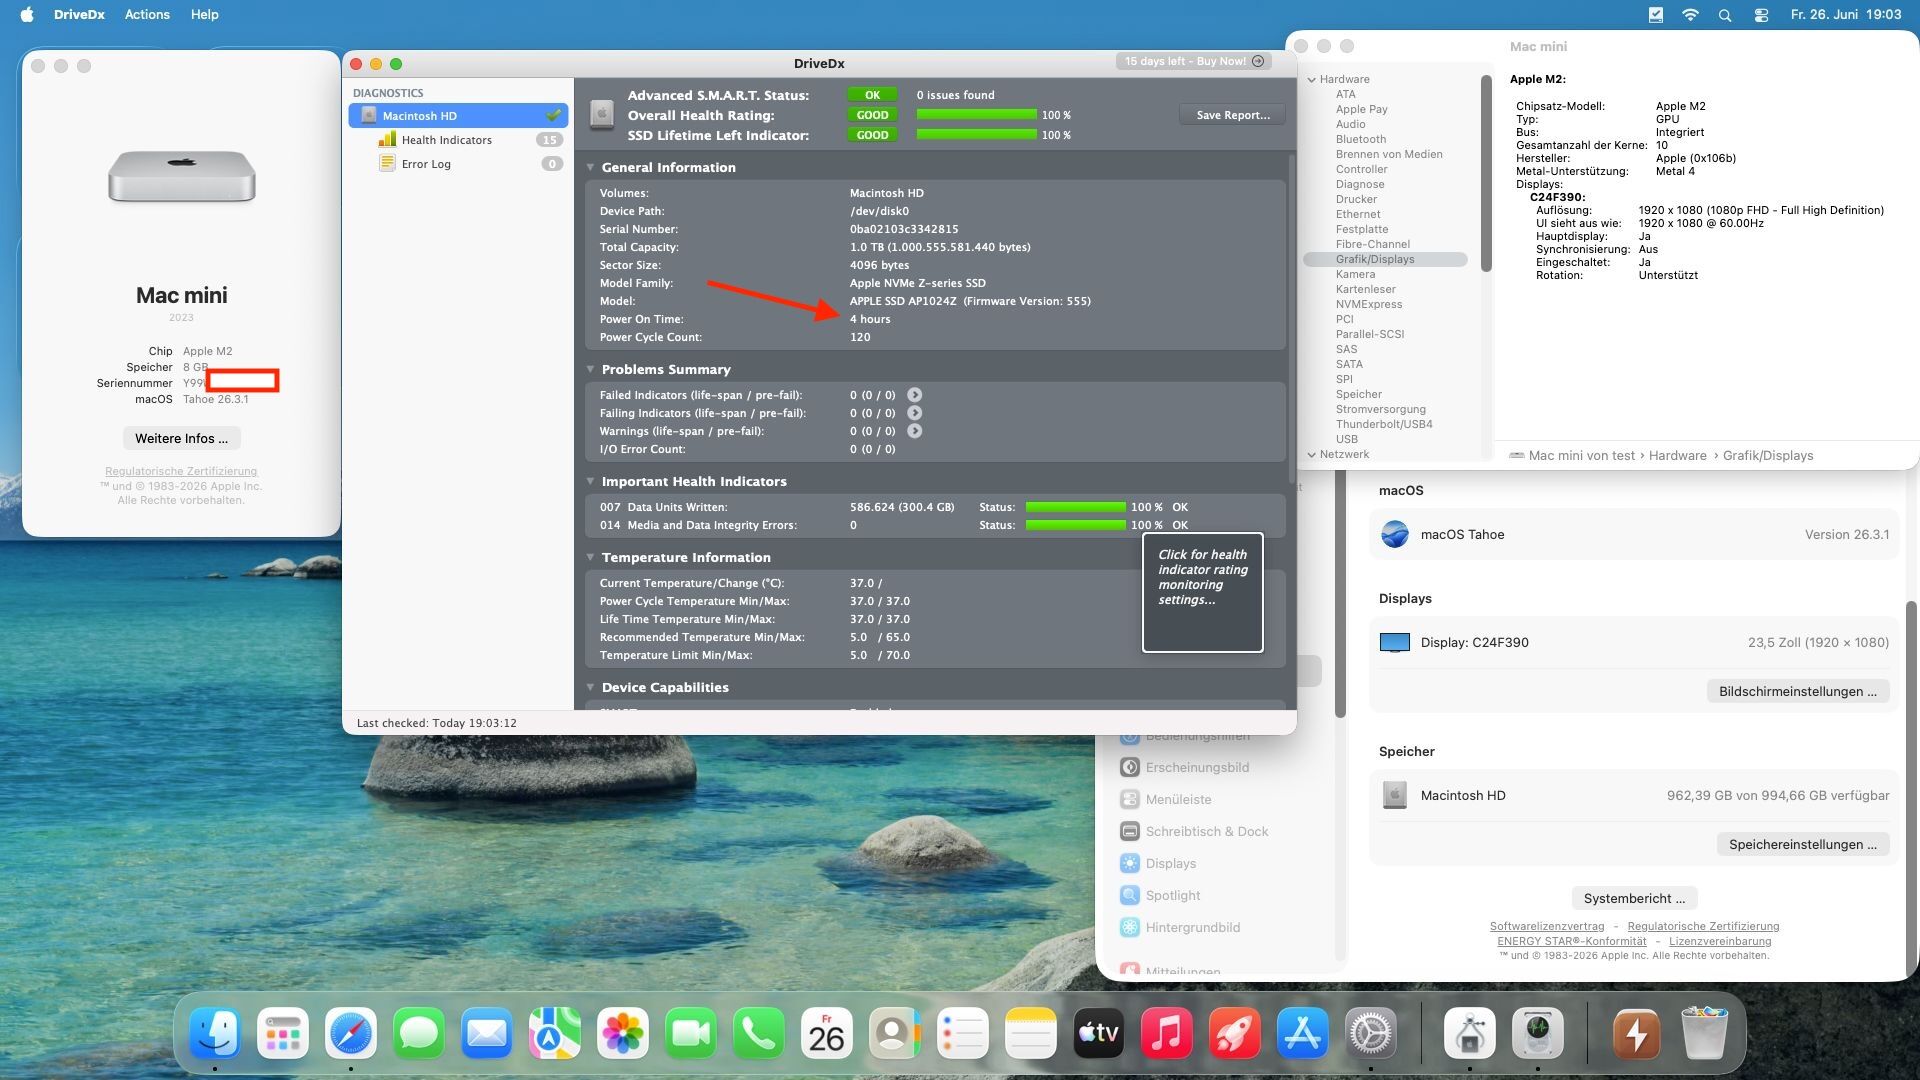Click the Overall Health Rating progress bar

[x=976, y=115]
